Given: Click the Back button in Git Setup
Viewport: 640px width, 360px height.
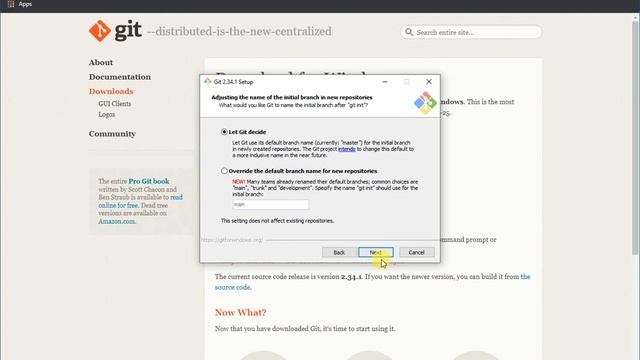Looking at the screenshot, I should (339, 252).
